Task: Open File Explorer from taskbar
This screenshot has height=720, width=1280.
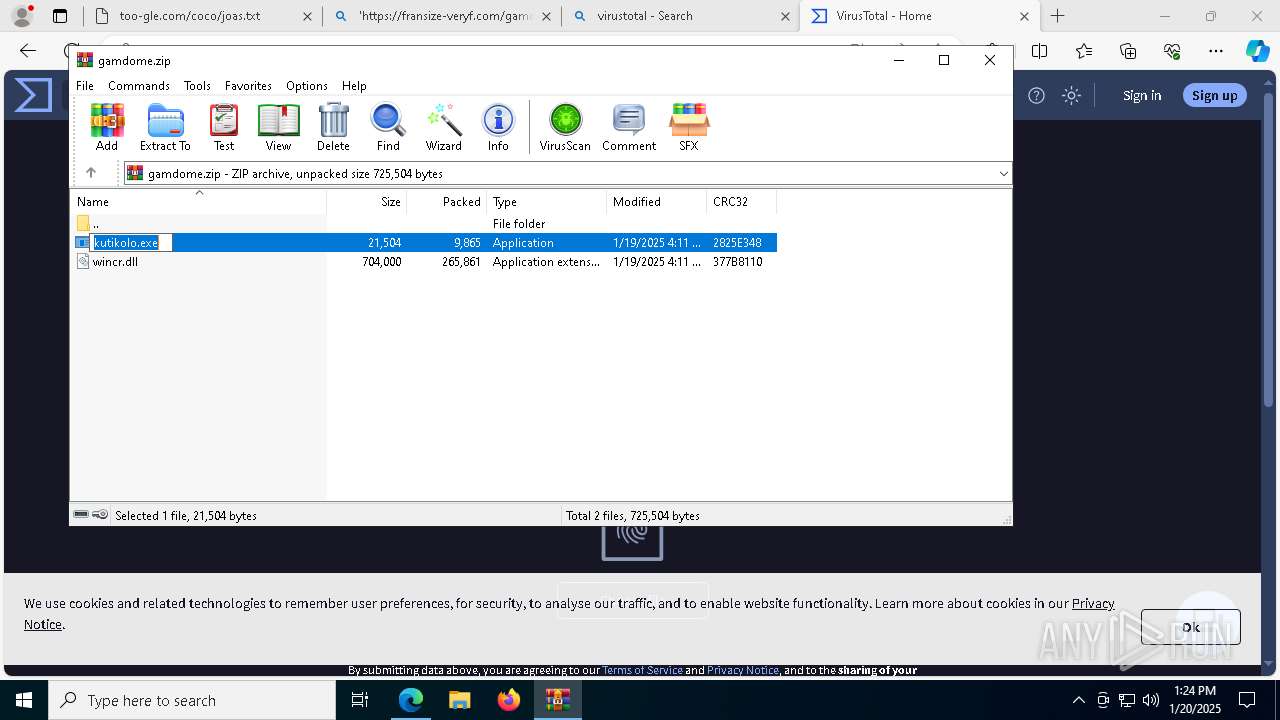Action: click(460, 700)
